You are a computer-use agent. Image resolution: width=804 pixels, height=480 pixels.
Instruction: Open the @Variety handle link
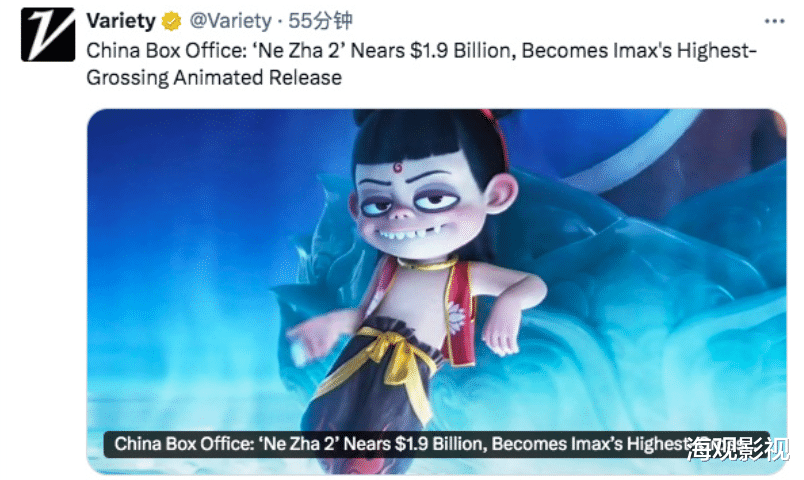230,21
